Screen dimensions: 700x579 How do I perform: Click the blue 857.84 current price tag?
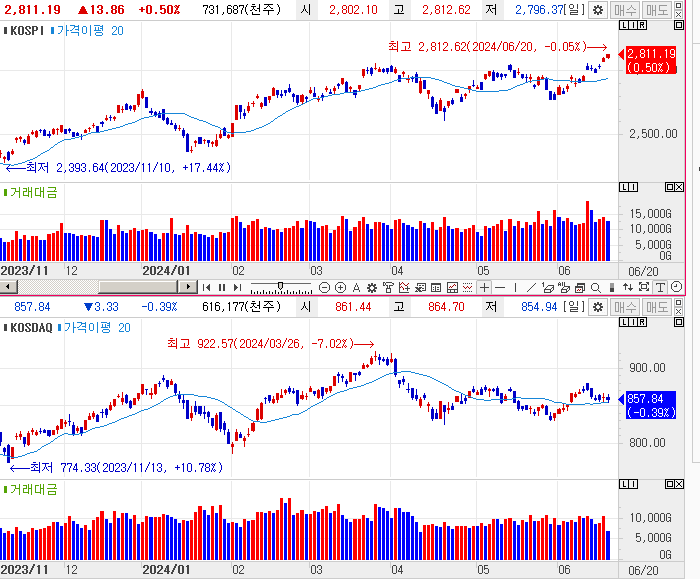click(x=650, y=405)
